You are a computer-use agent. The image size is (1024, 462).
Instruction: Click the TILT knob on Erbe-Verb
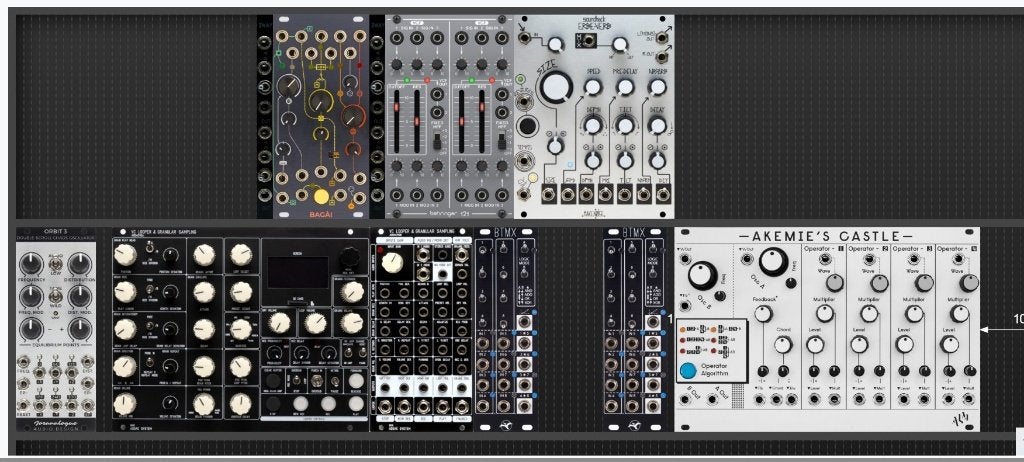click(625, 125)
